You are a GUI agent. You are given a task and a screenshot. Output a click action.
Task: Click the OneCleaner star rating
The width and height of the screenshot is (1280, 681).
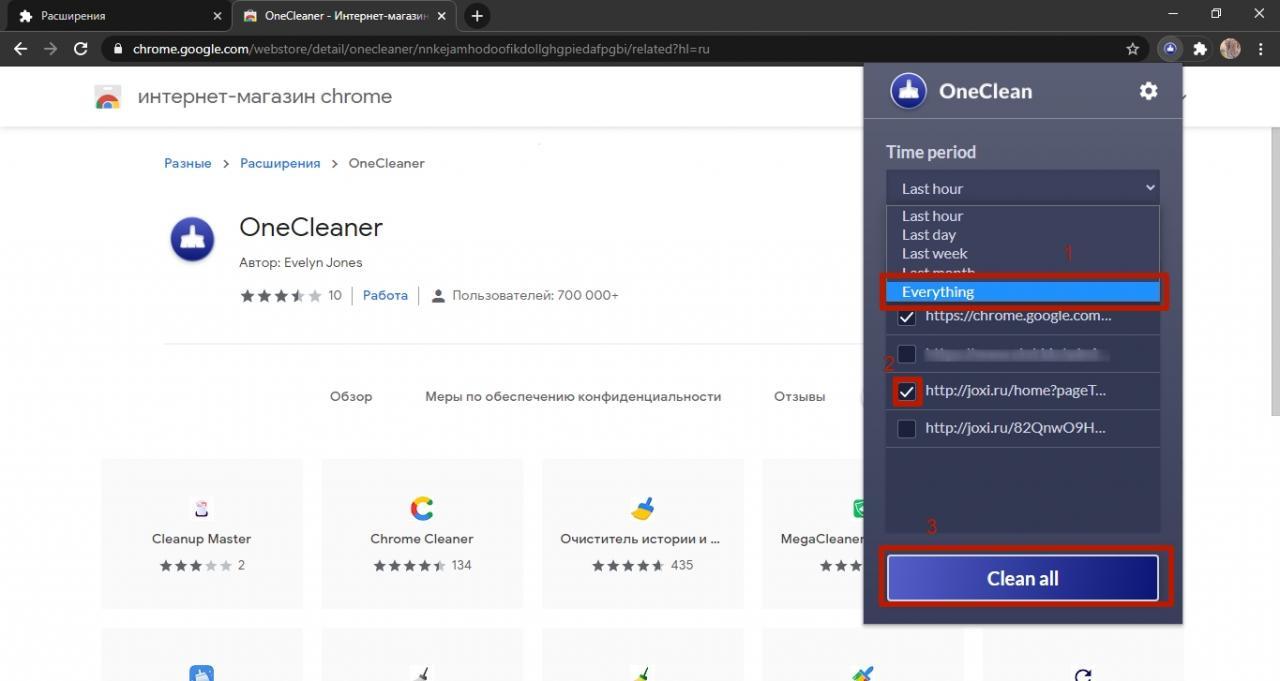281,296
